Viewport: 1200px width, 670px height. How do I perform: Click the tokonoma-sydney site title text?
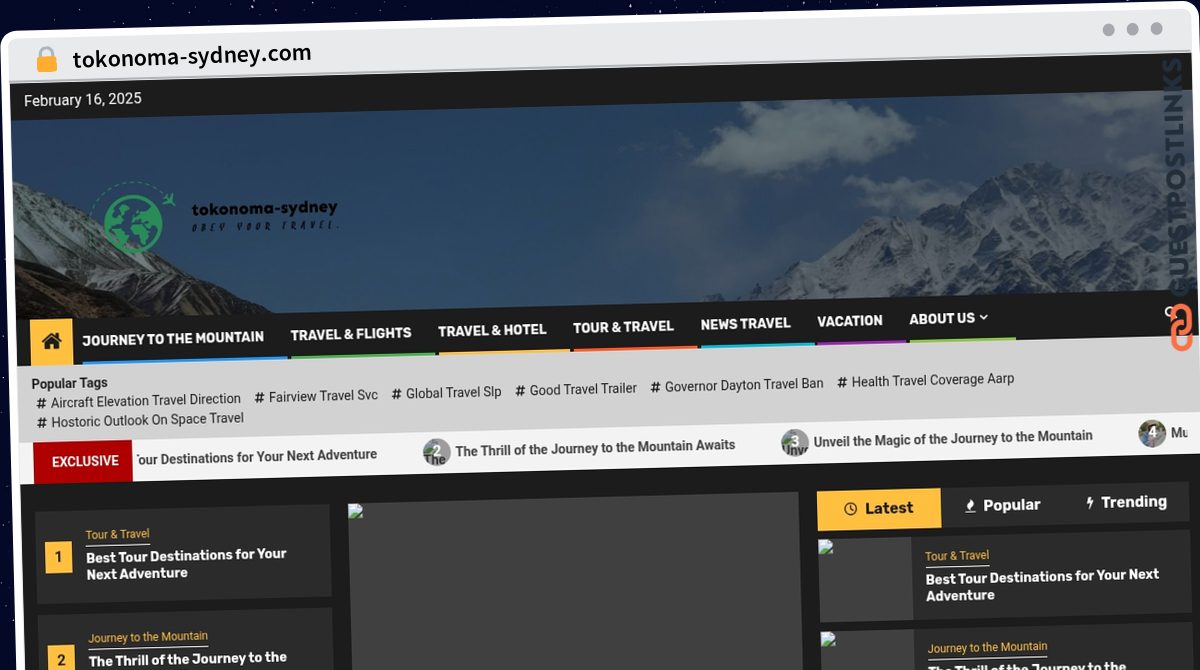[x=264, y=209]
